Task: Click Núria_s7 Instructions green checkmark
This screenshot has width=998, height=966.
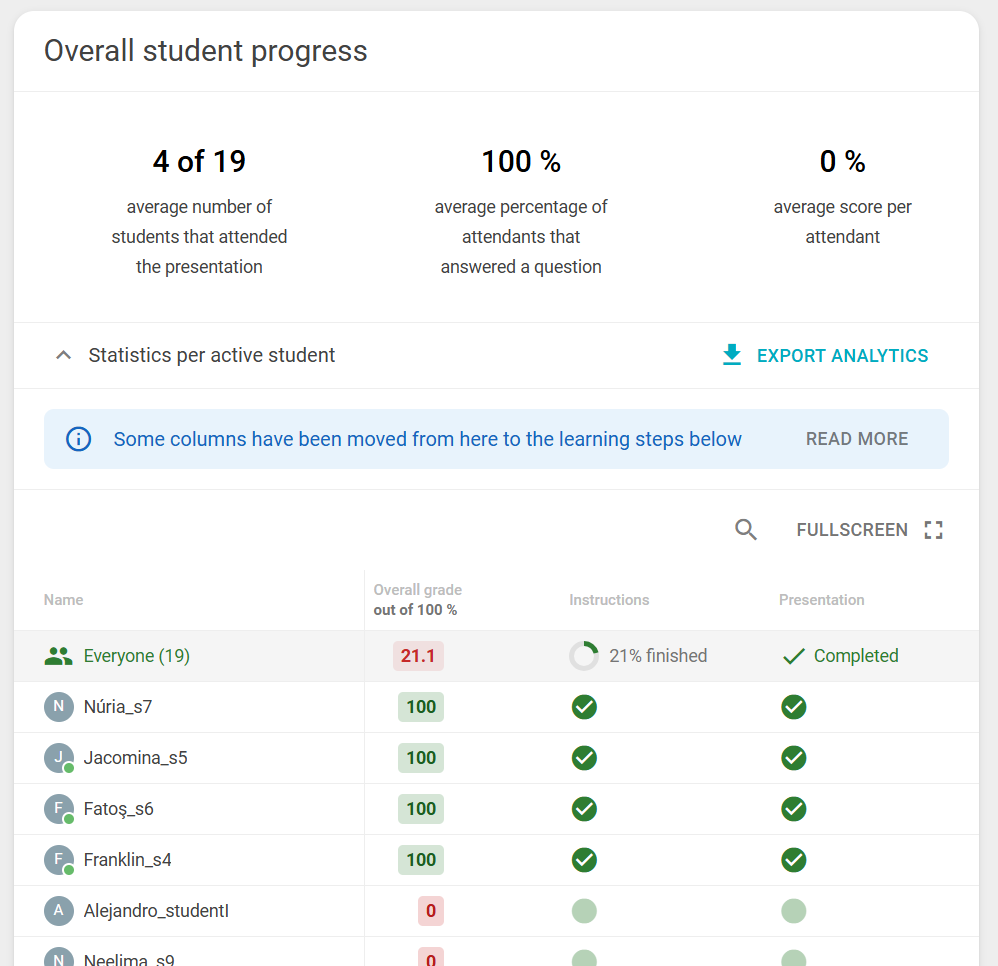Action: (584, 707)
